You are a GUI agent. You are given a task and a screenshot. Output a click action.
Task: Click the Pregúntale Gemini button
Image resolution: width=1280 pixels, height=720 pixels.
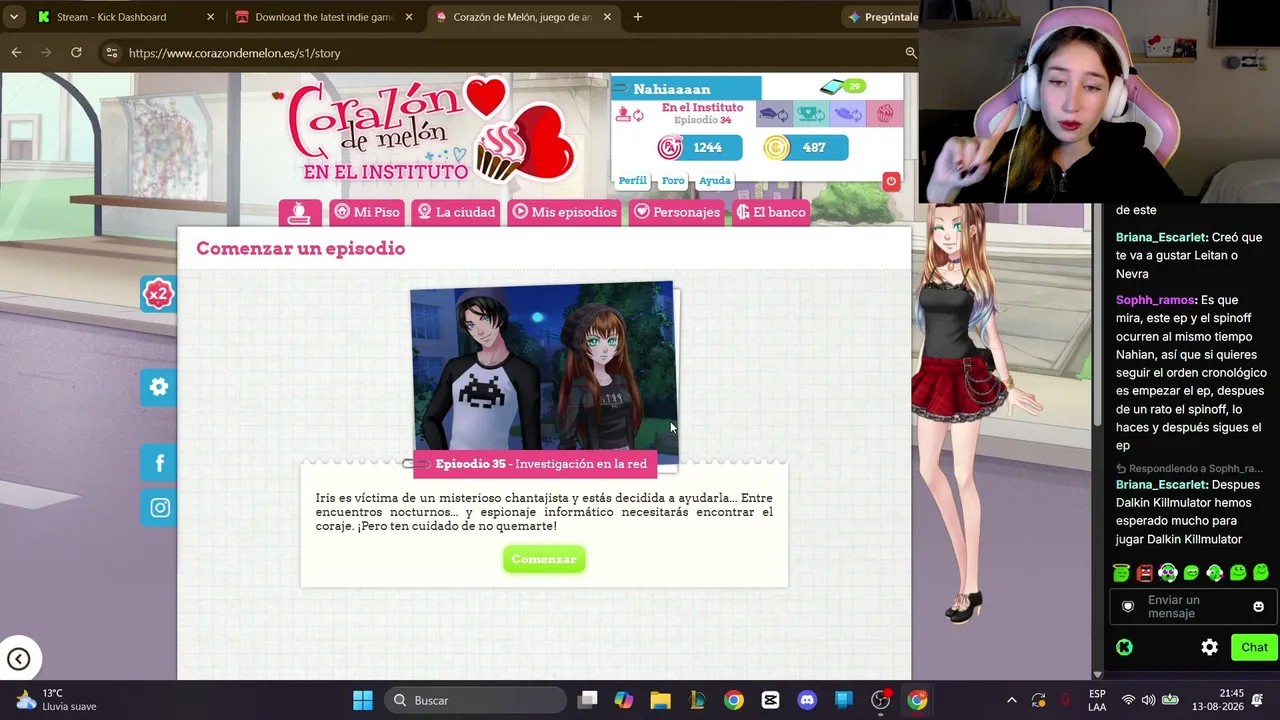click(x=883, y=17)
